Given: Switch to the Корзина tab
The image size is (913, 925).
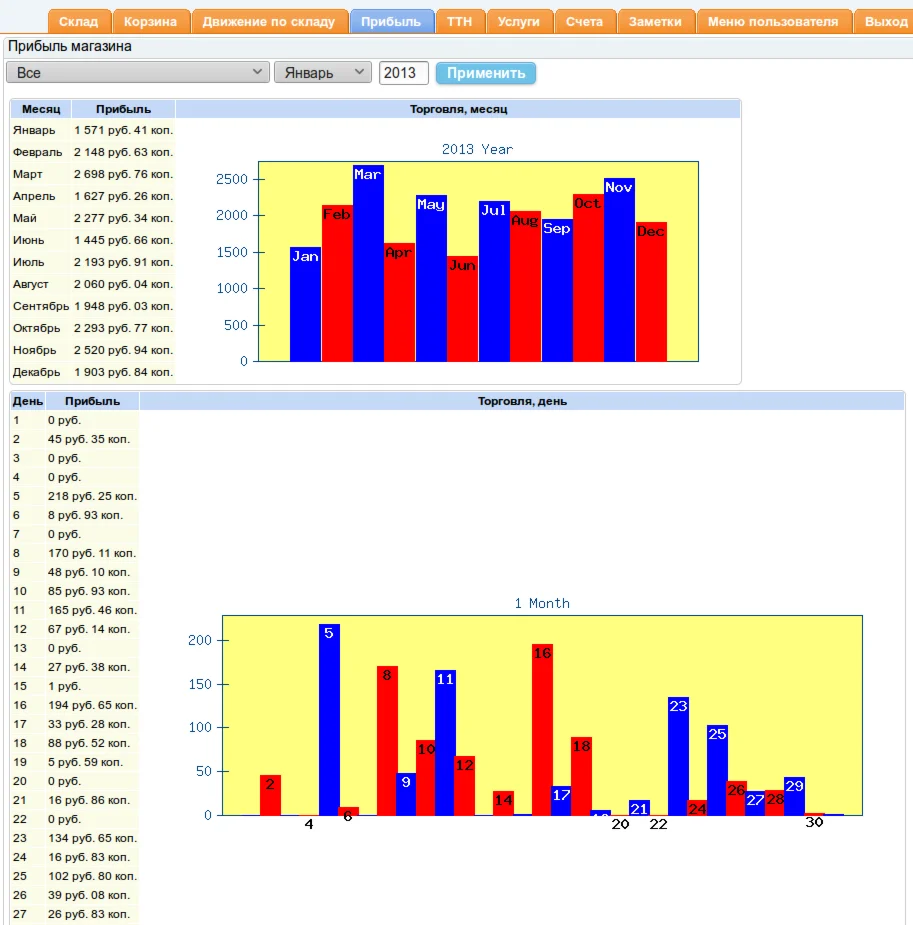Looking at the screenshot, I should pos(150,22).
